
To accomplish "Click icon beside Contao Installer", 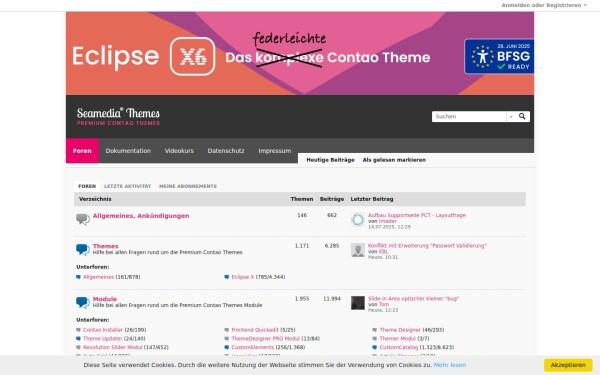I will (x=78, y=330).
